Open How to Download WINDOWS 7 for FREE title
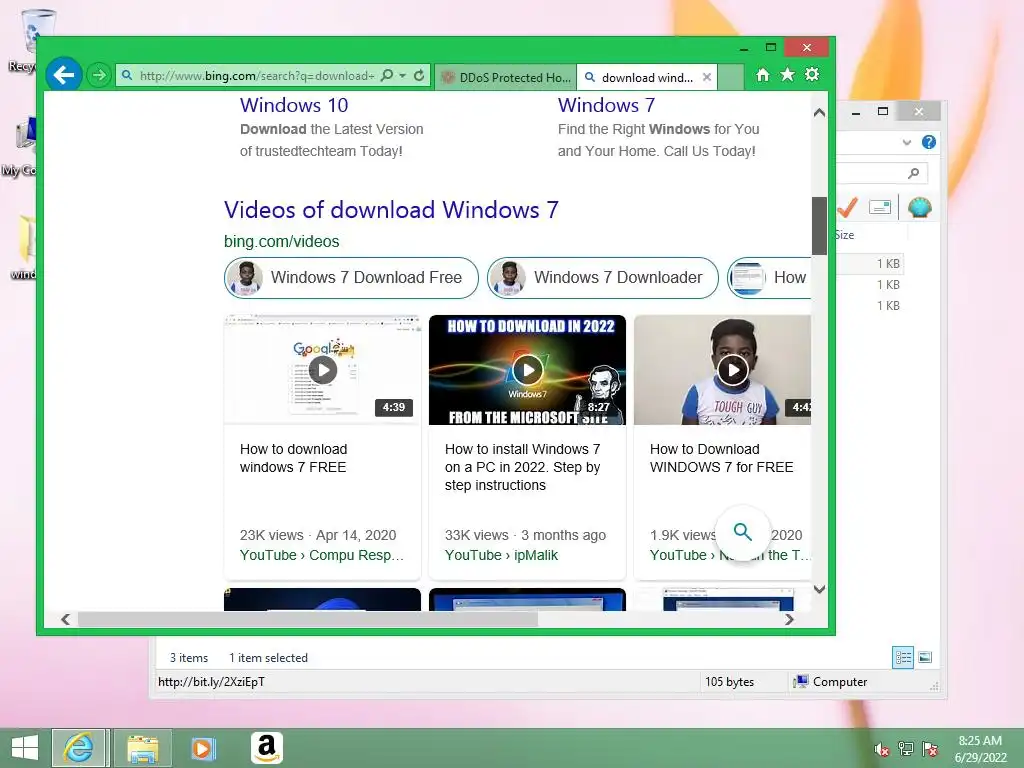Viewport: 1024px width, 768px height. [722, 458]
